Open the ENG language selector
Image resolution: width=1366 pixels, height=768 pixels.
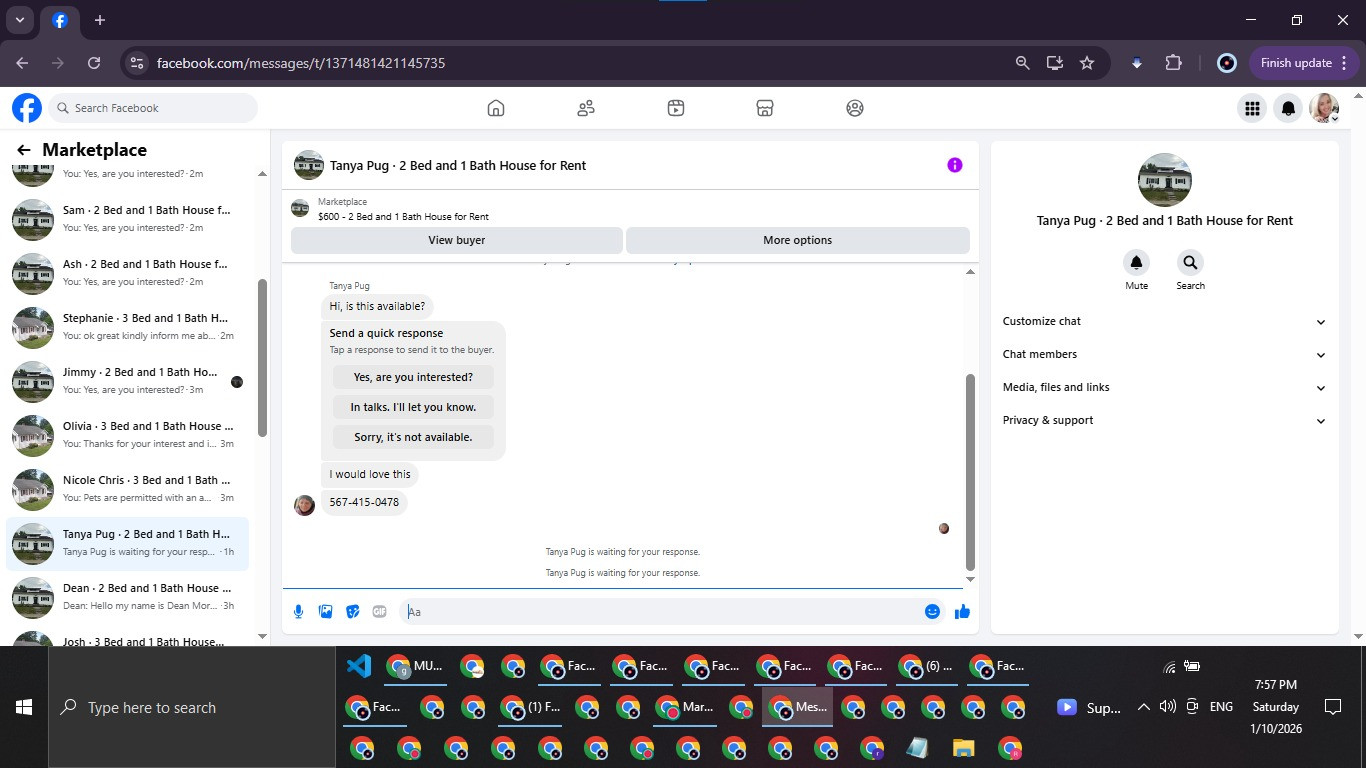coord(1221,707)
